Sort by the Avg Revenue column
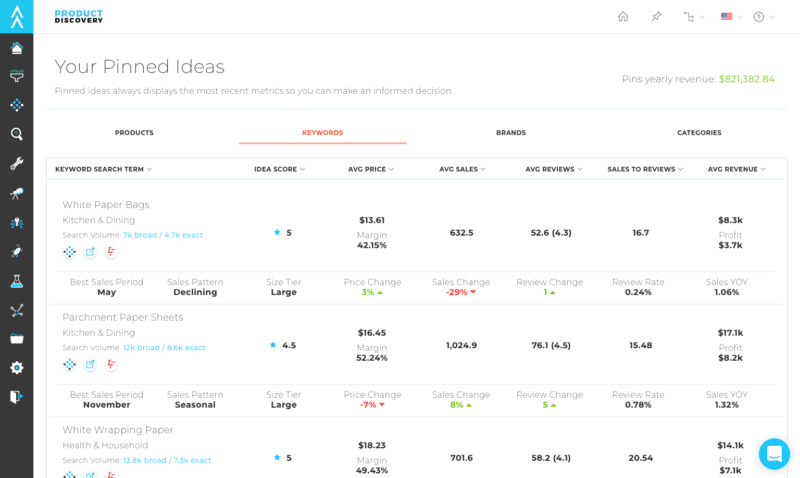 coord(736,170)
